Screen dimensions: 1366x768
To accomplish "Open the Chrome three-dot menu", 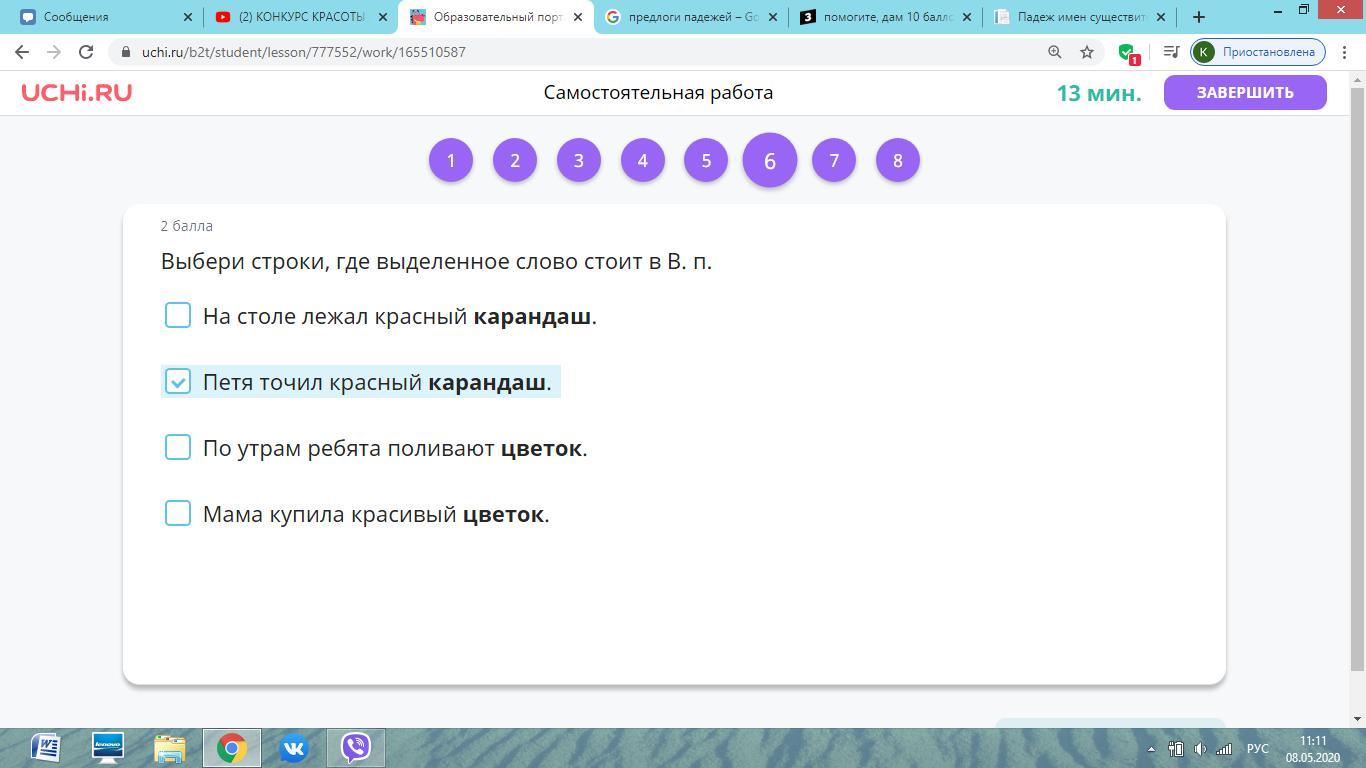I will 1345,52.
